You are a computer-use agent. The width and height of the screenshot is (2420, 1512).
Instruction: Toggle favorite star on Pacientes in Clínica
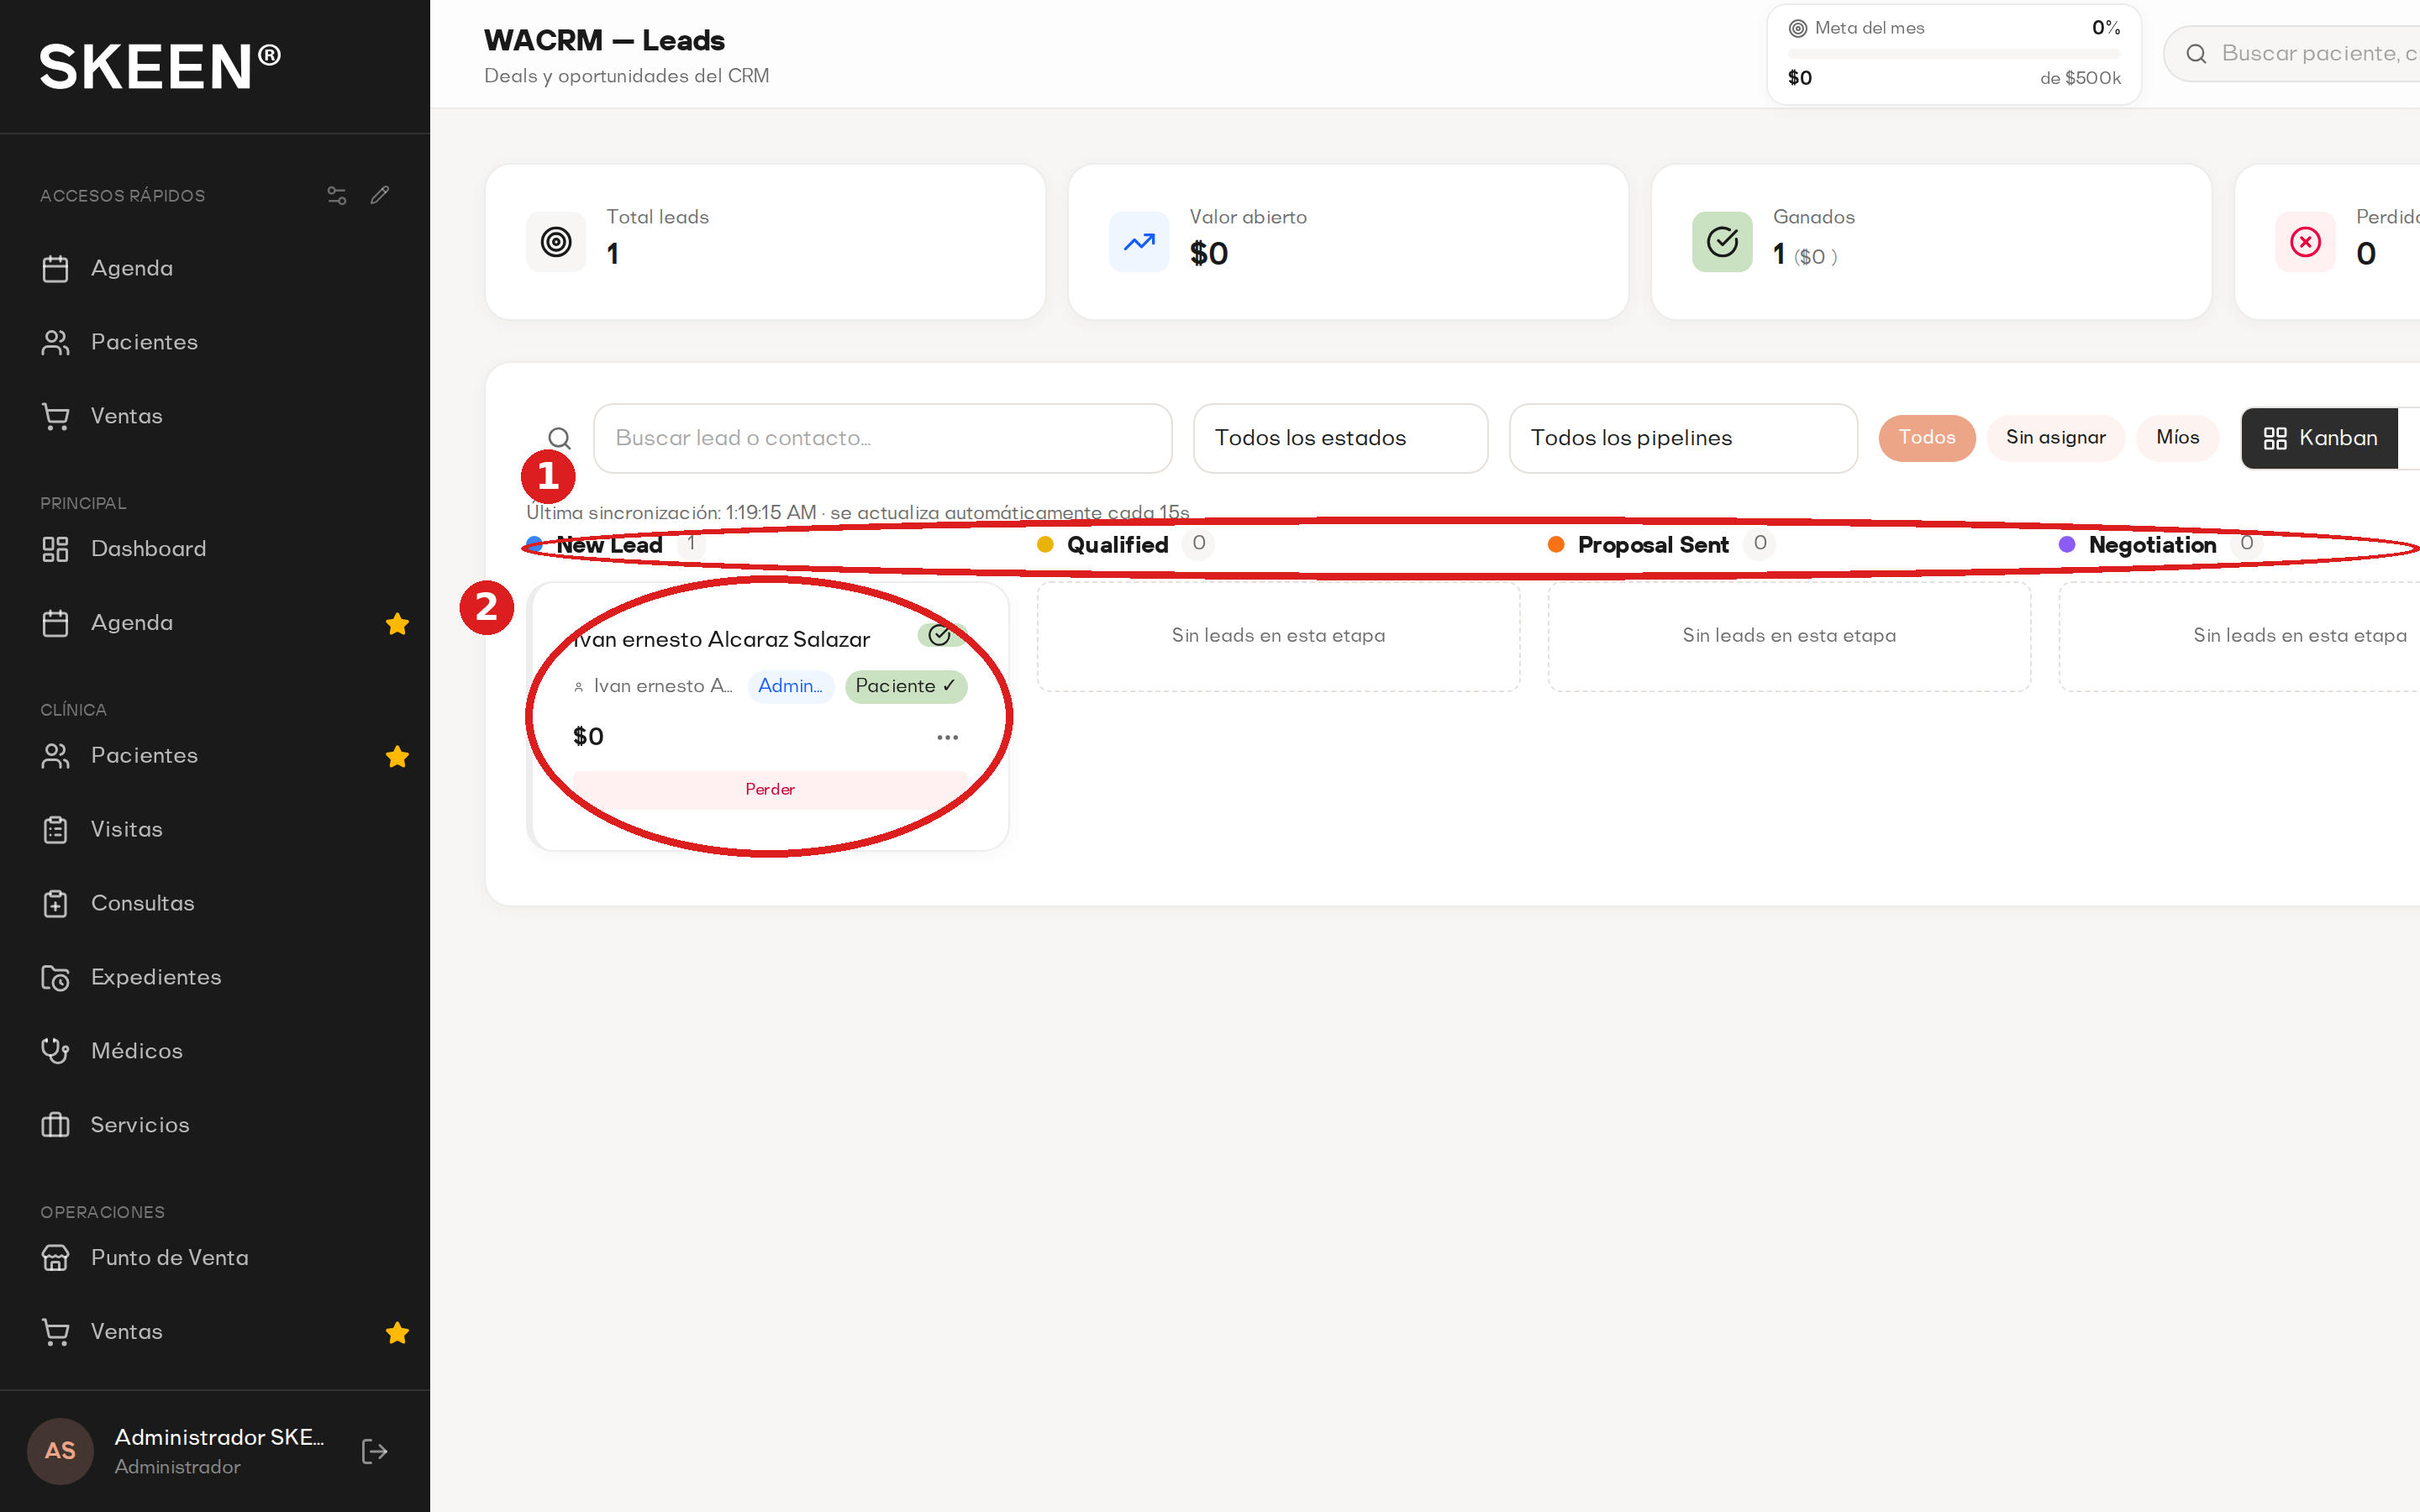[x=397, y=757]
